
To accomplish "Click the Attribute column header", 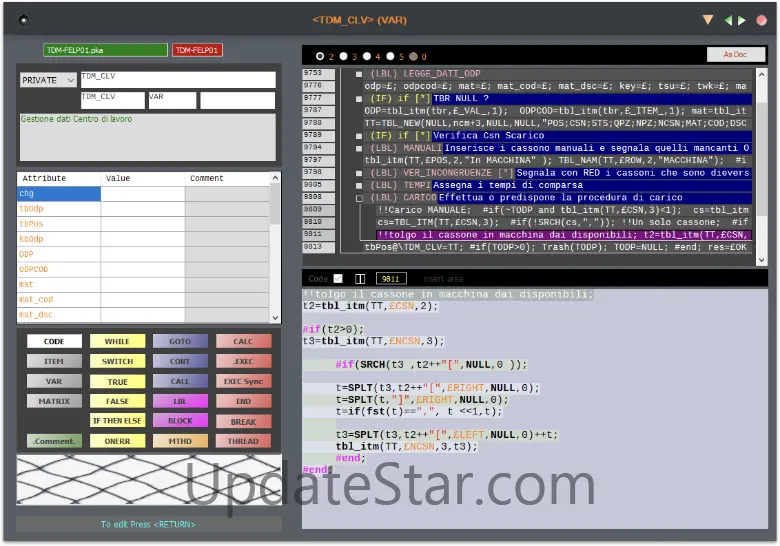I will [x=59, y=178].
